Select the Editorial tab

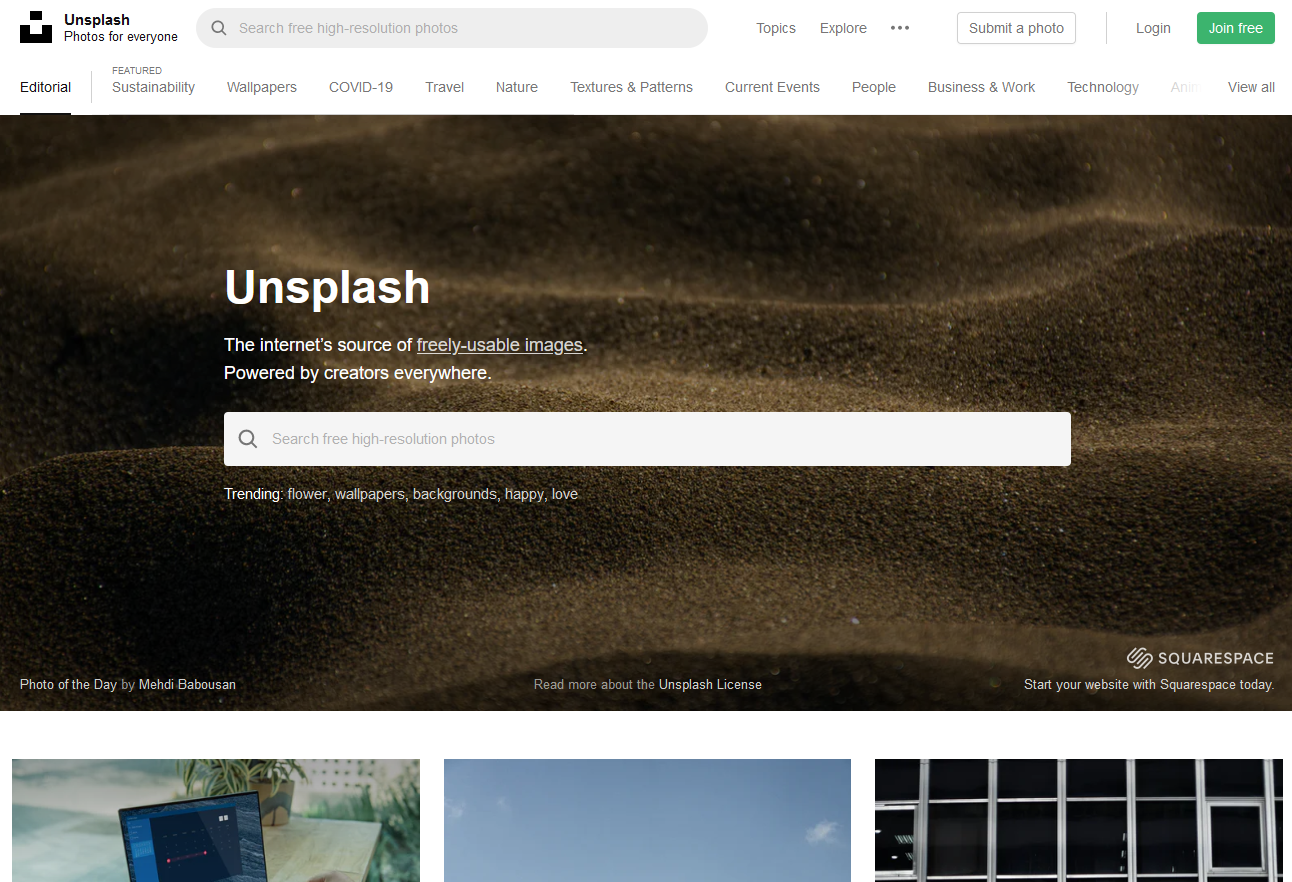tap(45, 87)
